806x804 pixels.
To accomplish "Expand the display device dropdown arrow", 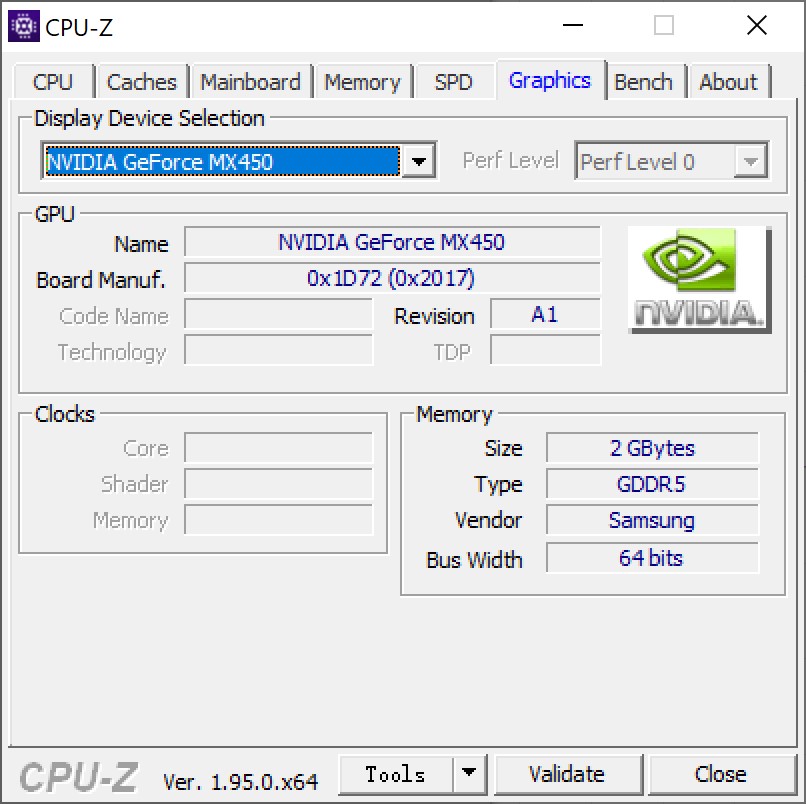I will pos(418,161).
